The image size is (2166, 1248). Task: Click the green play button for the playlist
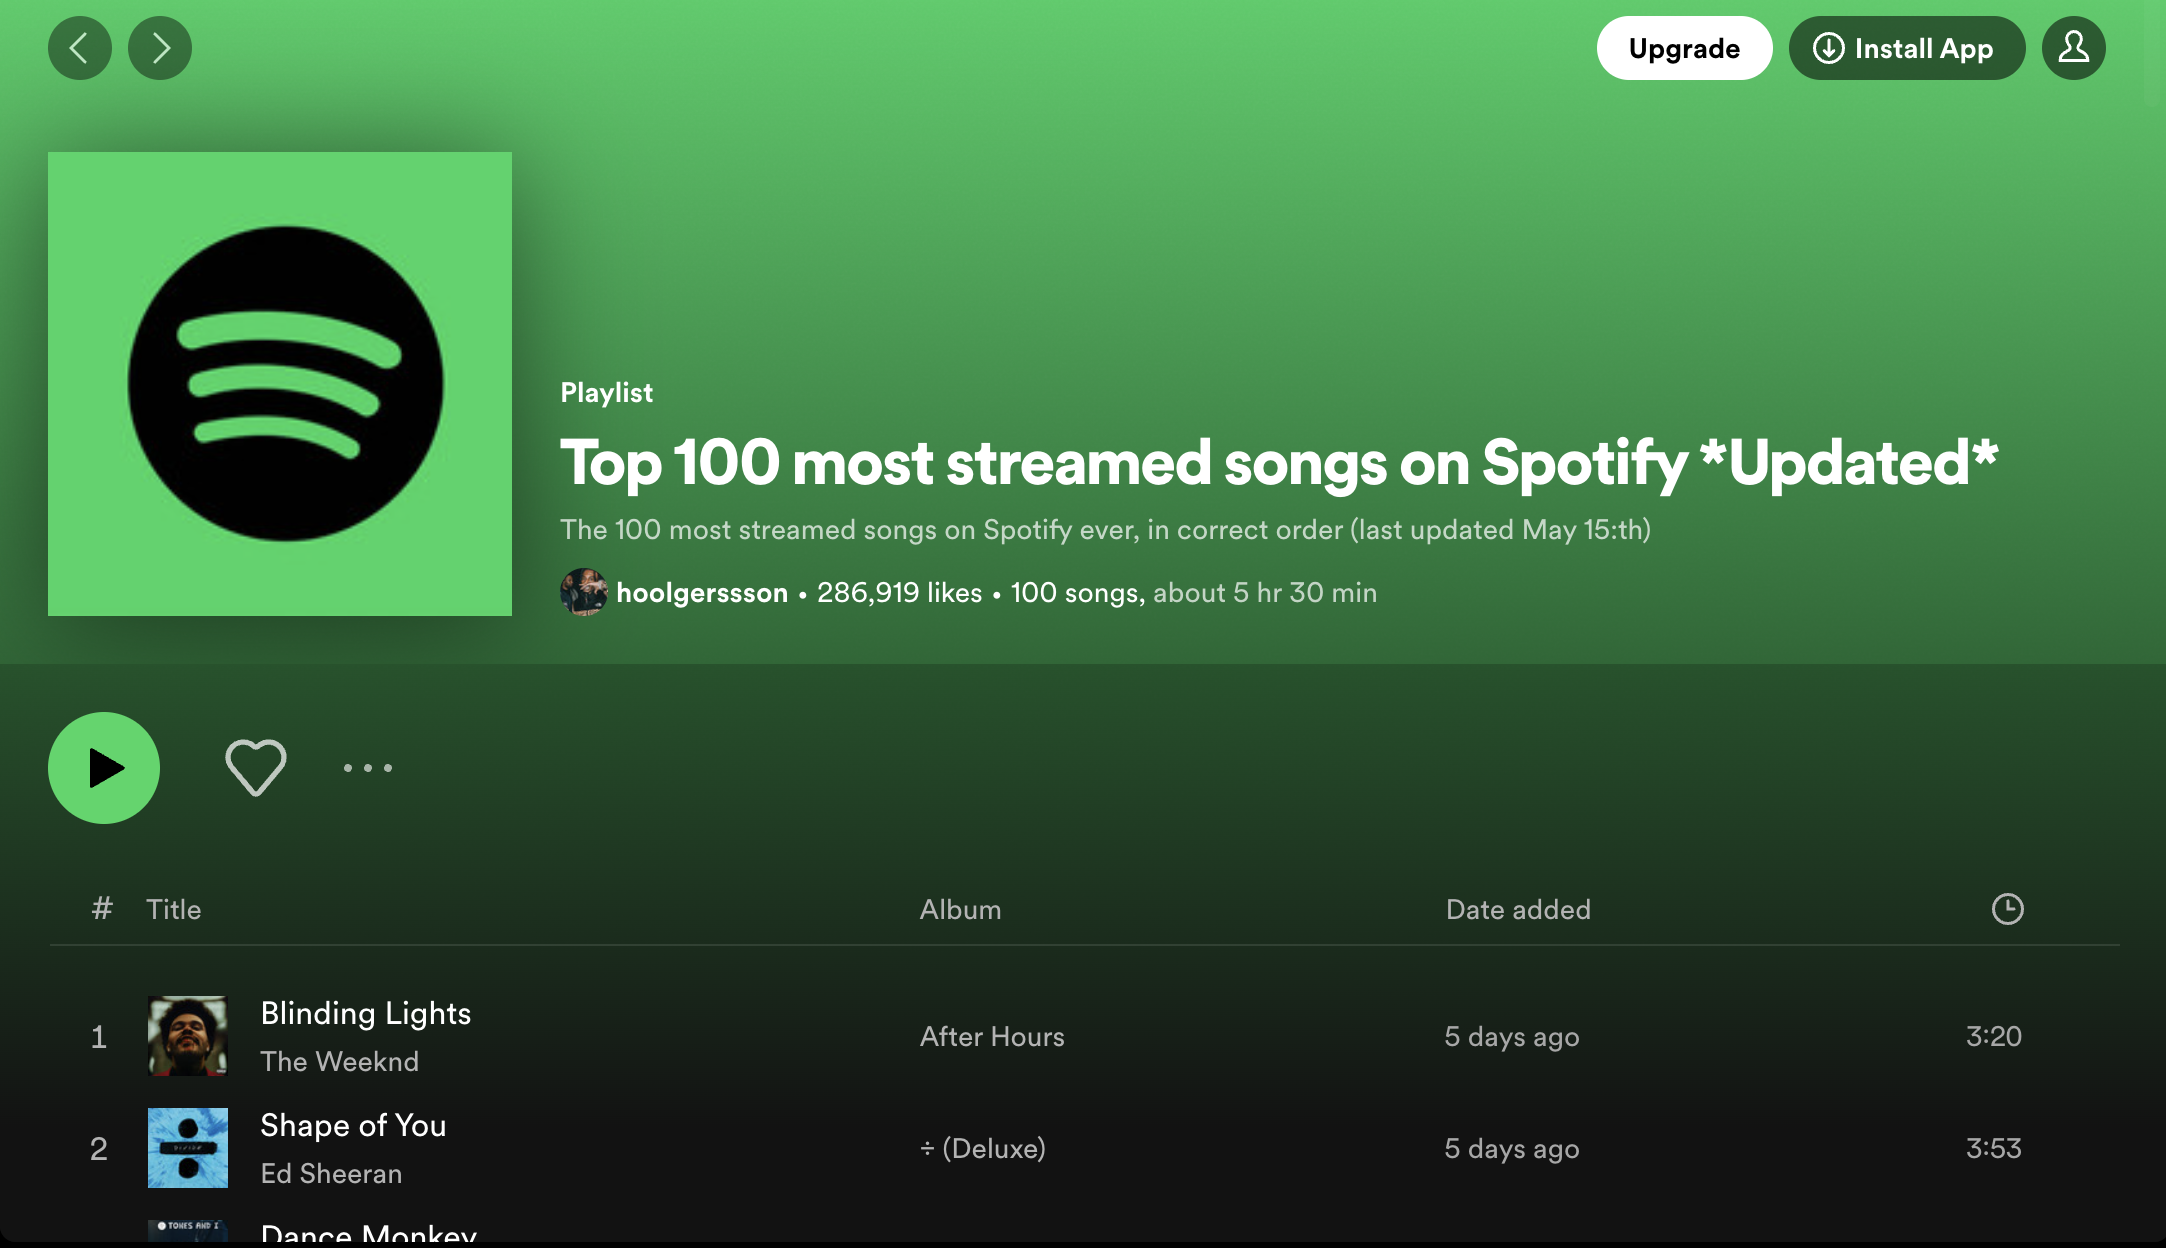[x=103, y=768]
